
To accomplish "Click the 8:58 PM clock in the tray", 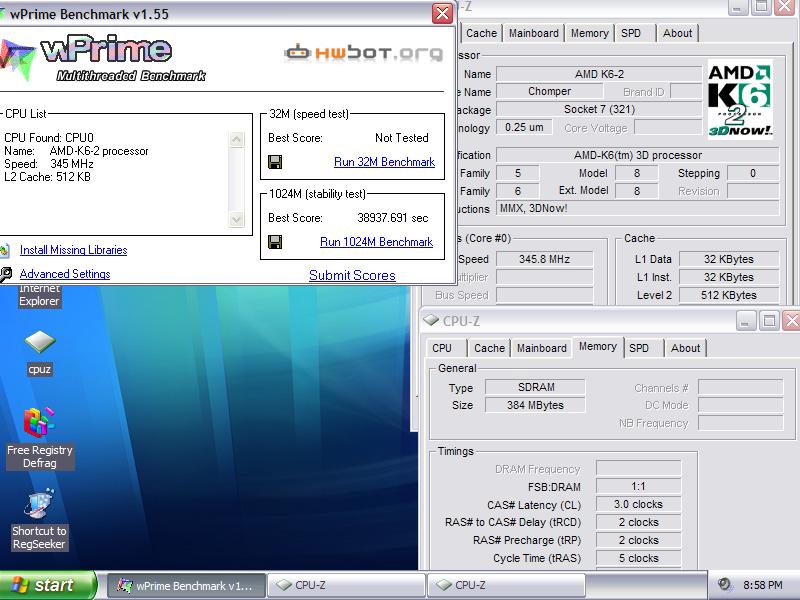I will 762,585.
